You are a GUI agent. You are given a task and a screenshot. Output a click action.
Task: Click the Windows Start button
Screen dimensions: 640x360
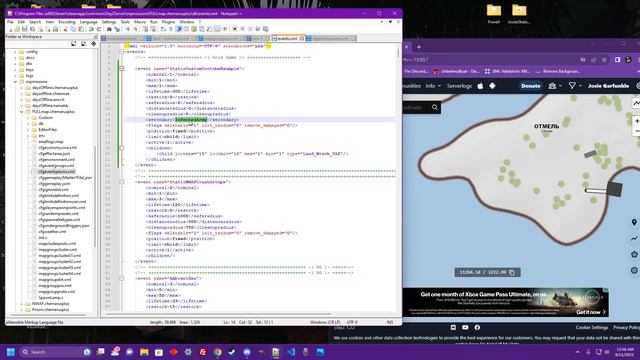pos(11,352)
